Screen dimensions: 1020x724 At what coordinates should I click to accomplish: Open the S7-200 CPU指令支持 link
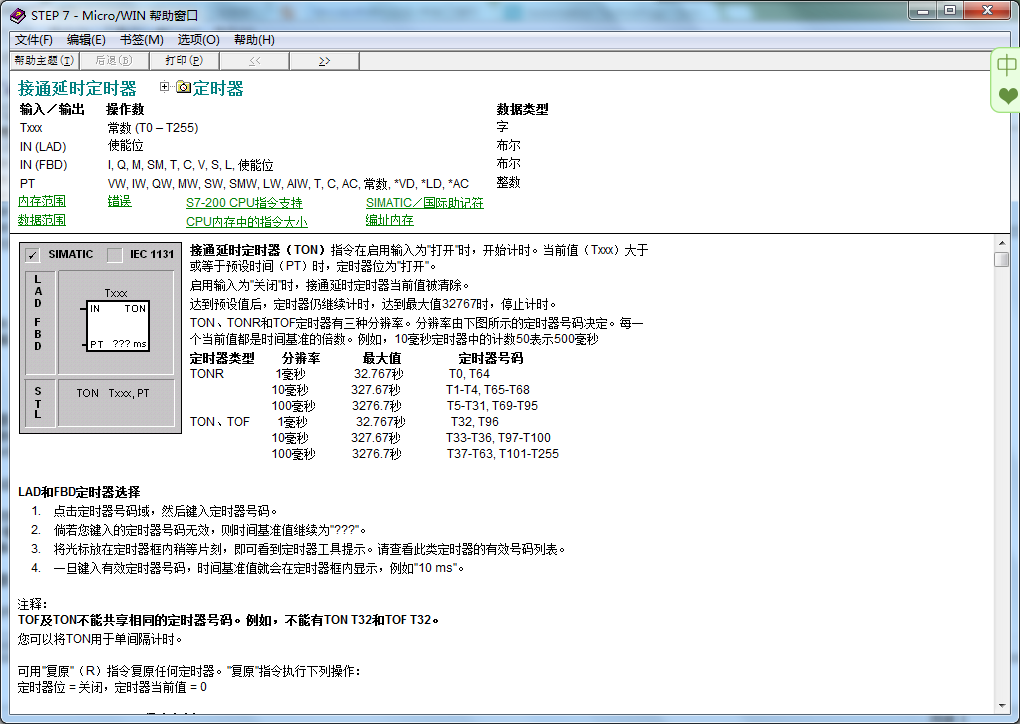point(244,203)
